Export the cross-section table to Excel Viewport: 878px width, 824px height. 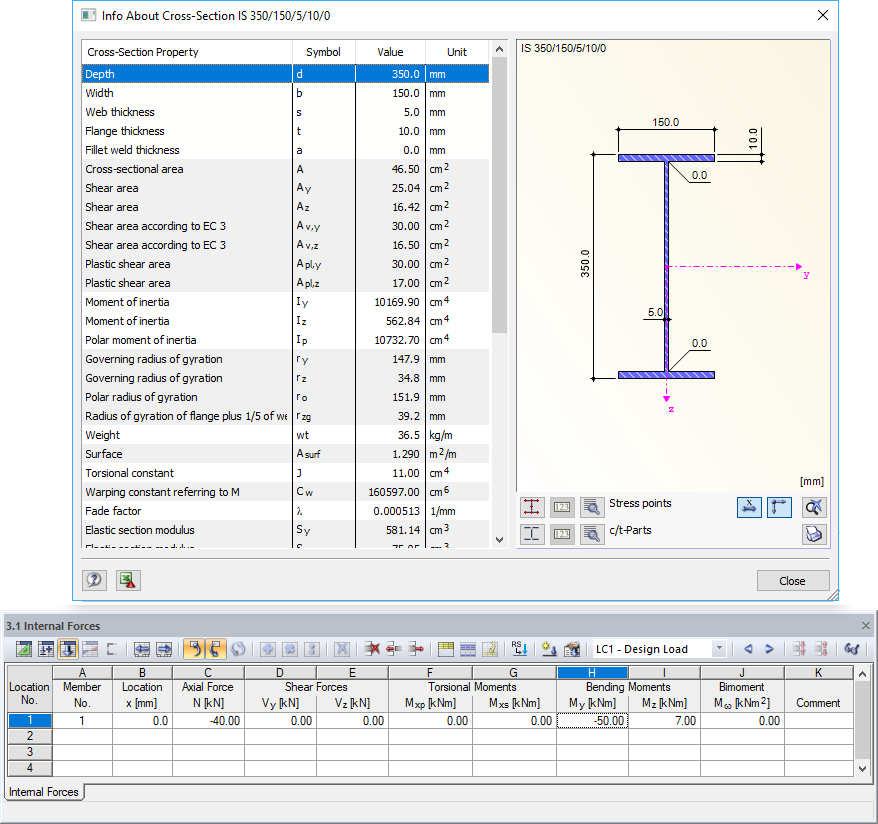(x=128, y=580)
